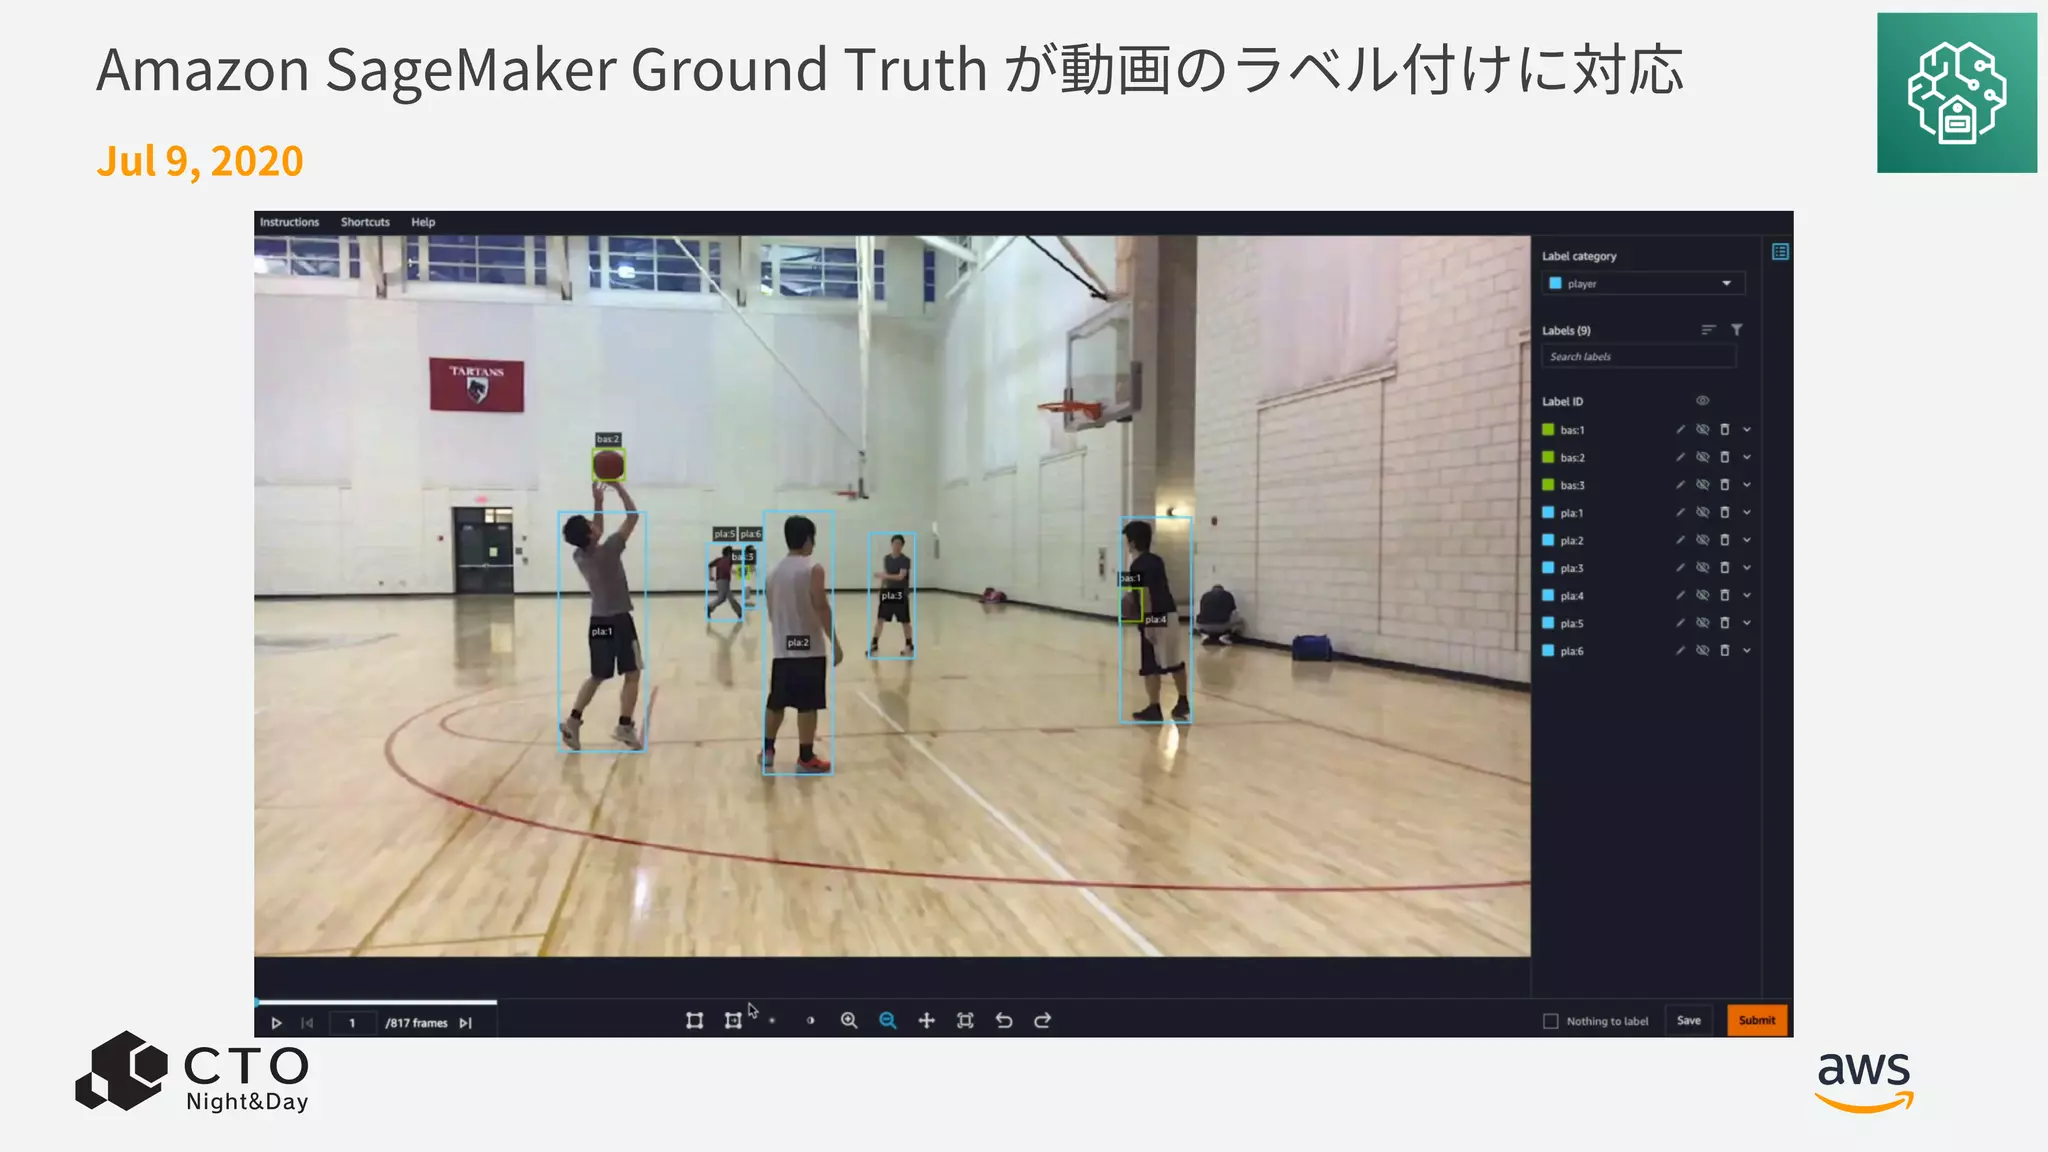Open the Label category dropdown
The height and width of the screenshot is (1152, 2048).
tap(1643, 284)
